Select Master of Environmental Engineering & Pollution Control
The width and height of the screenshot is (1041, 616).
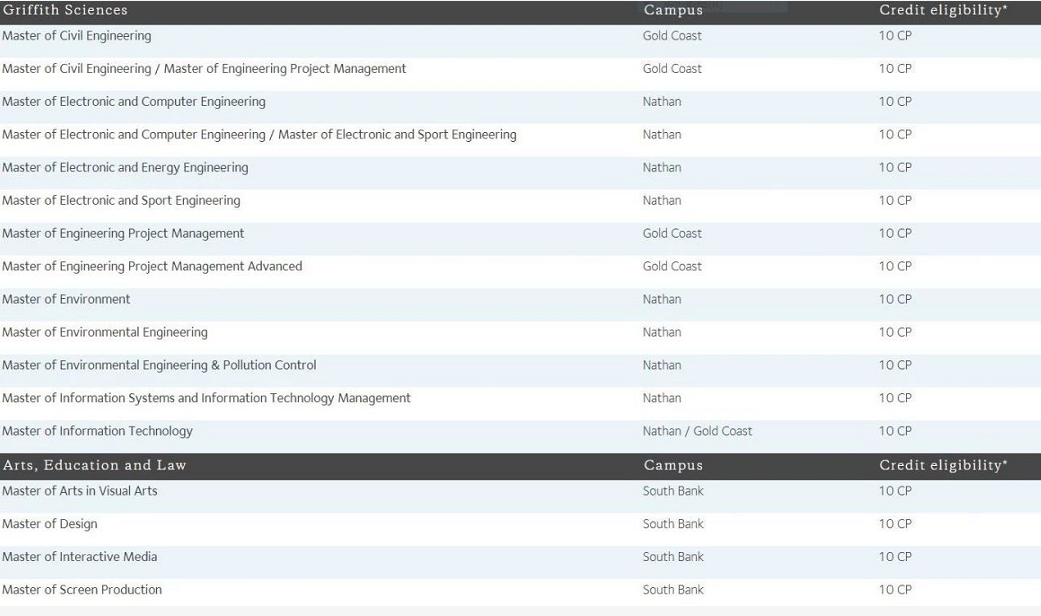(159, 366)
